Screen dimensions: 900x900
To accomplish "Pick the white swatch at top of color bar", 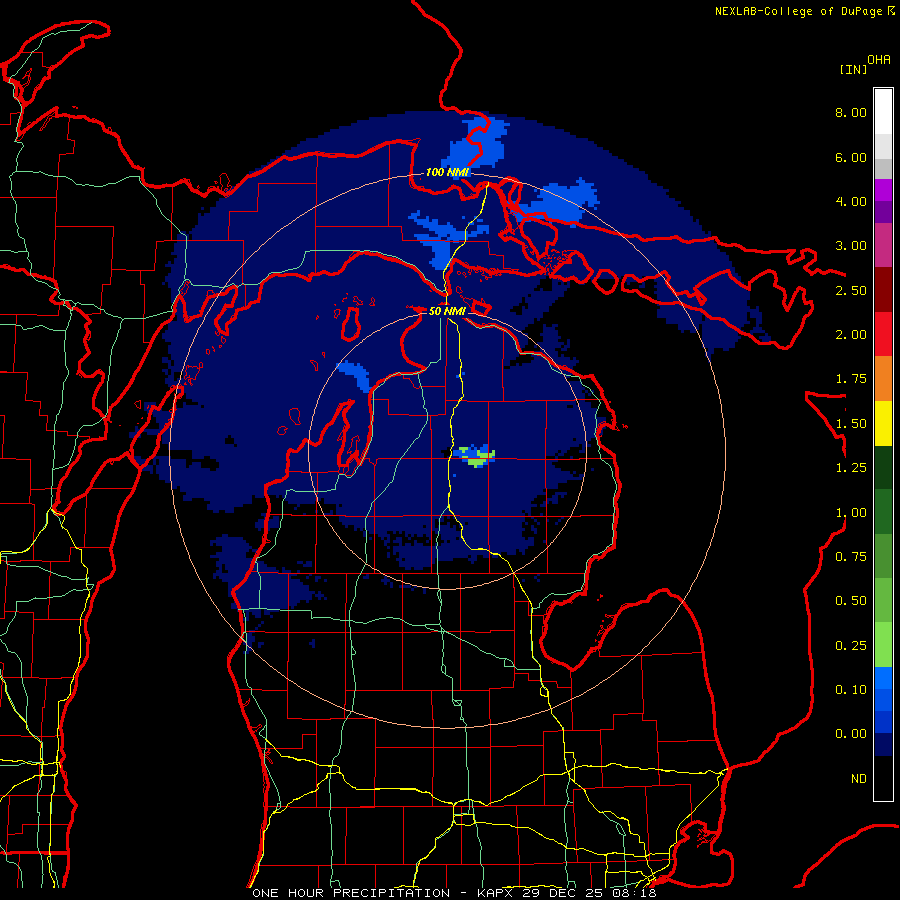I will pos(883,112).
